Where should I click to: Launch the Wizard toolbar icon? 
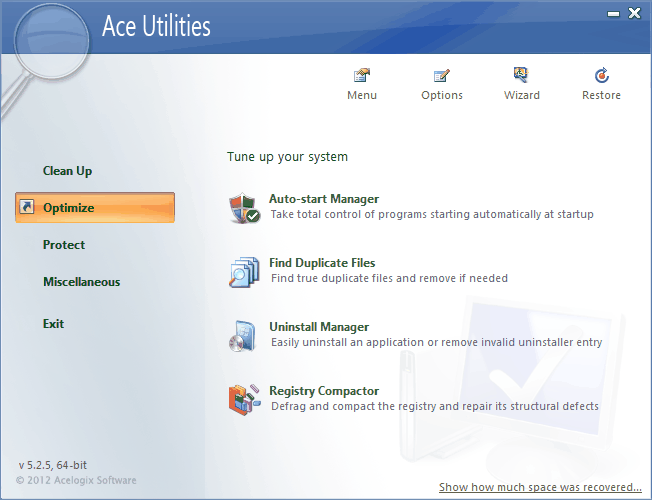point(521,76)
